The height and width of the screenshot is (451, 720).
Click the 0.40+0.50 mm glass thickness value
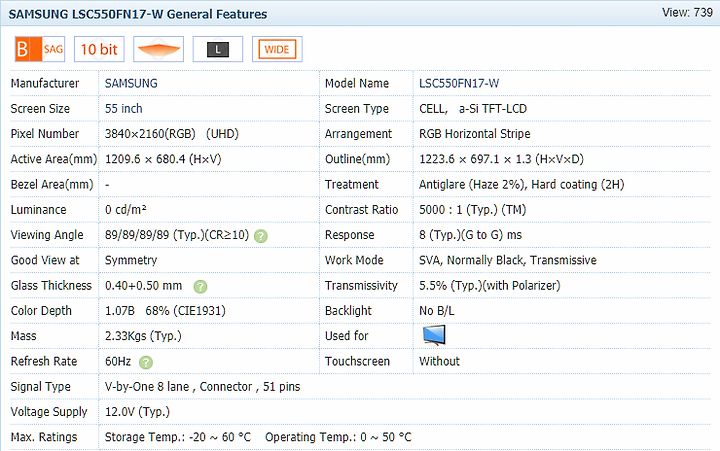(143, 285)
